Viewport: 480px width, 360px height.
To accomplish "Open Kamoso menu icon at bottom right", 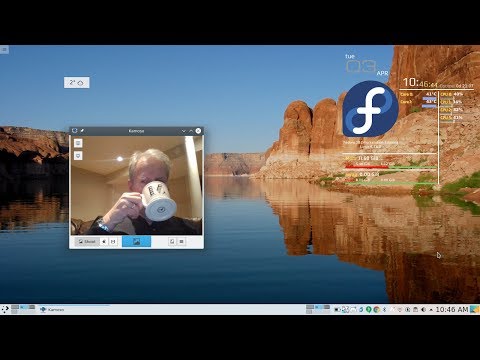I will [x=181, y=241].
